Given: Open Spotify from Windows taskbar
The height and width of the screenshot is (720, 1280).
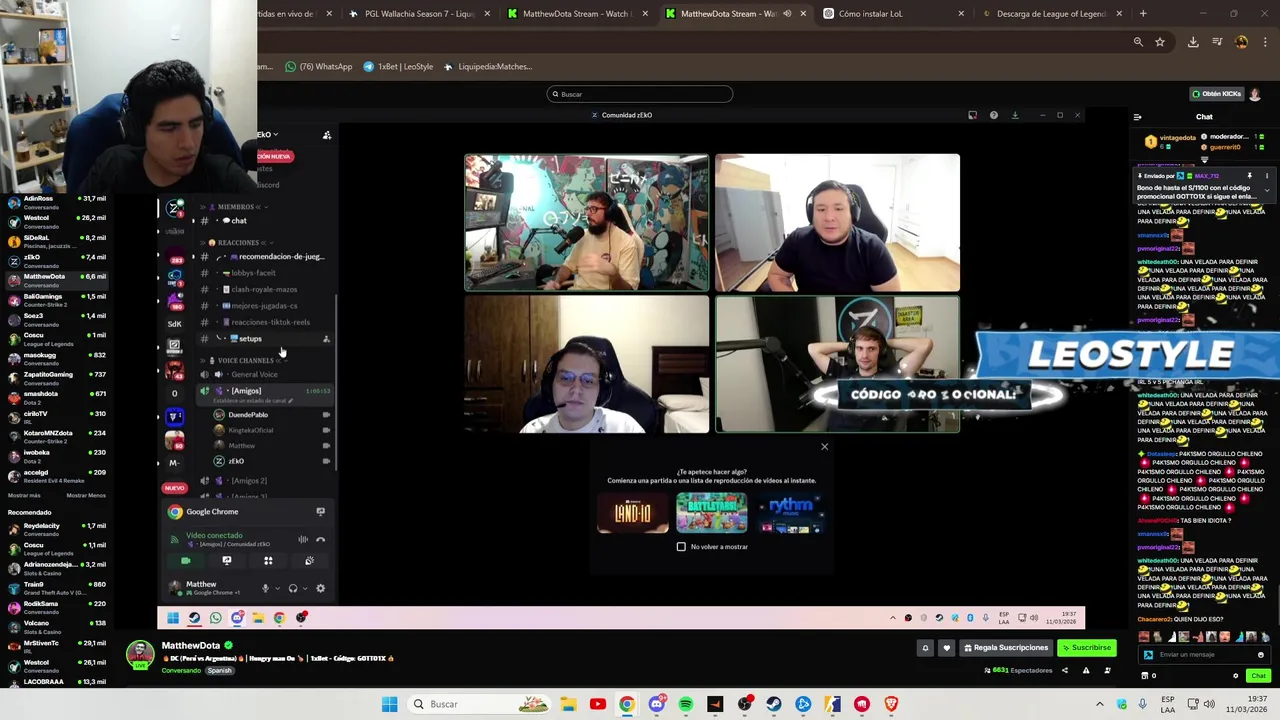Looking at the screenshot, I should pyautogui.click(x=685, y=704).
